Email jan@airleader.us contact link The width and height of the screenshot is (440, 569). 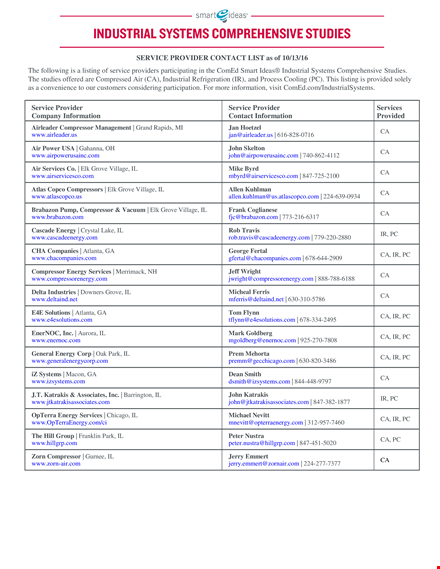(x=251, y=135)
